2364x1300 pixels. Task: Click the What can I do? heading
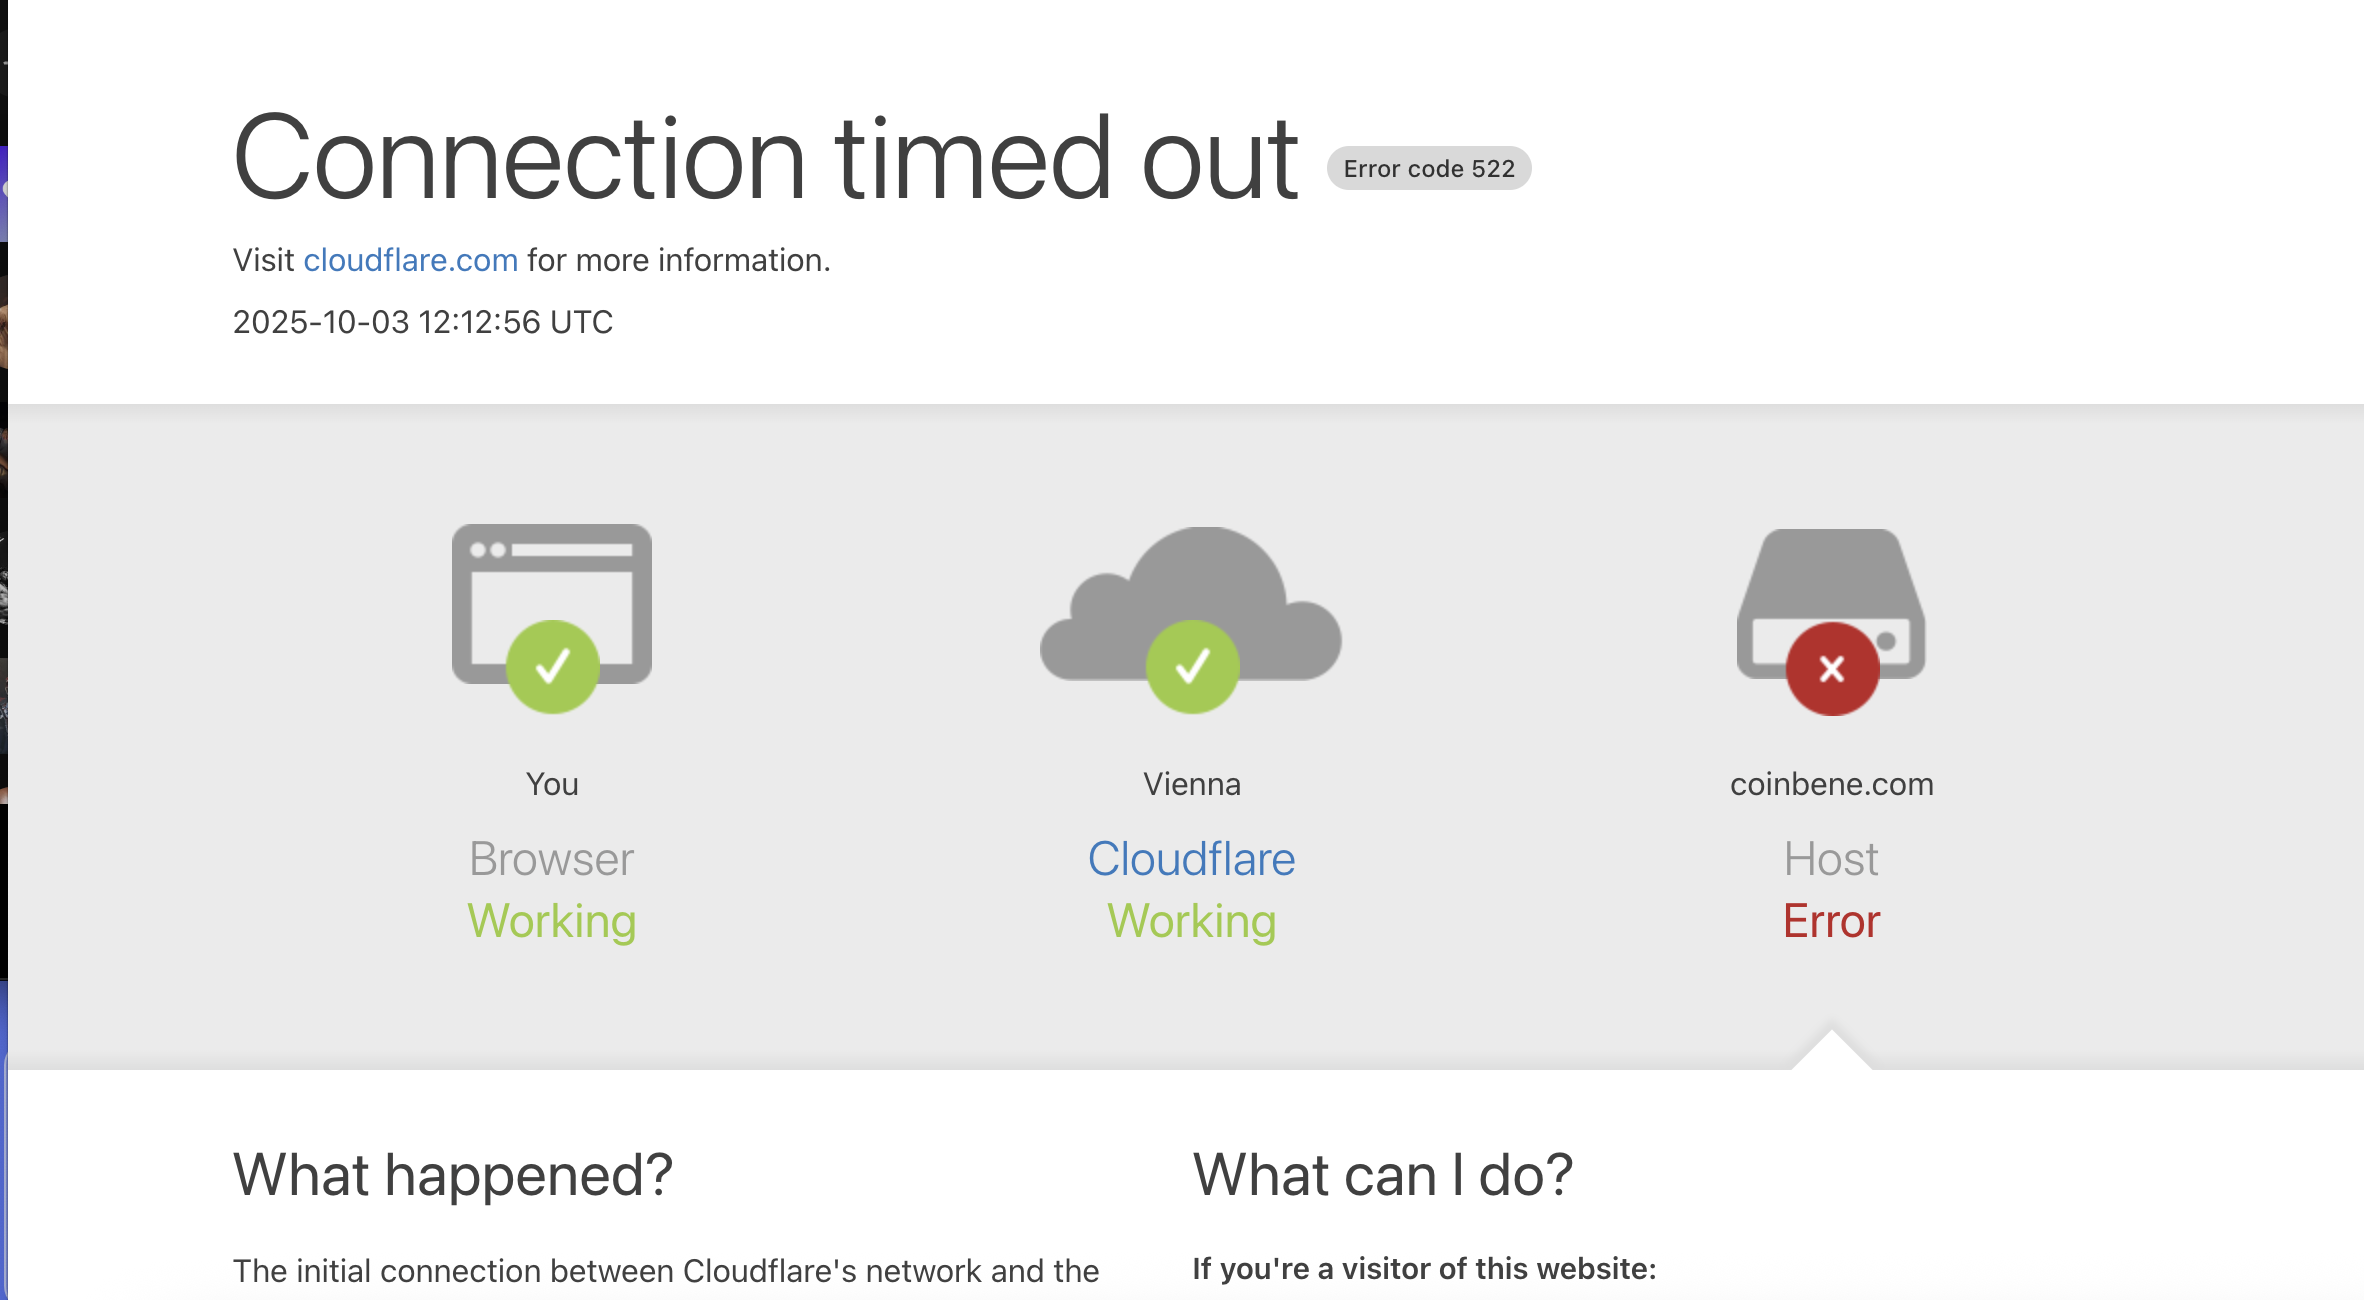click(1382, 1175)
